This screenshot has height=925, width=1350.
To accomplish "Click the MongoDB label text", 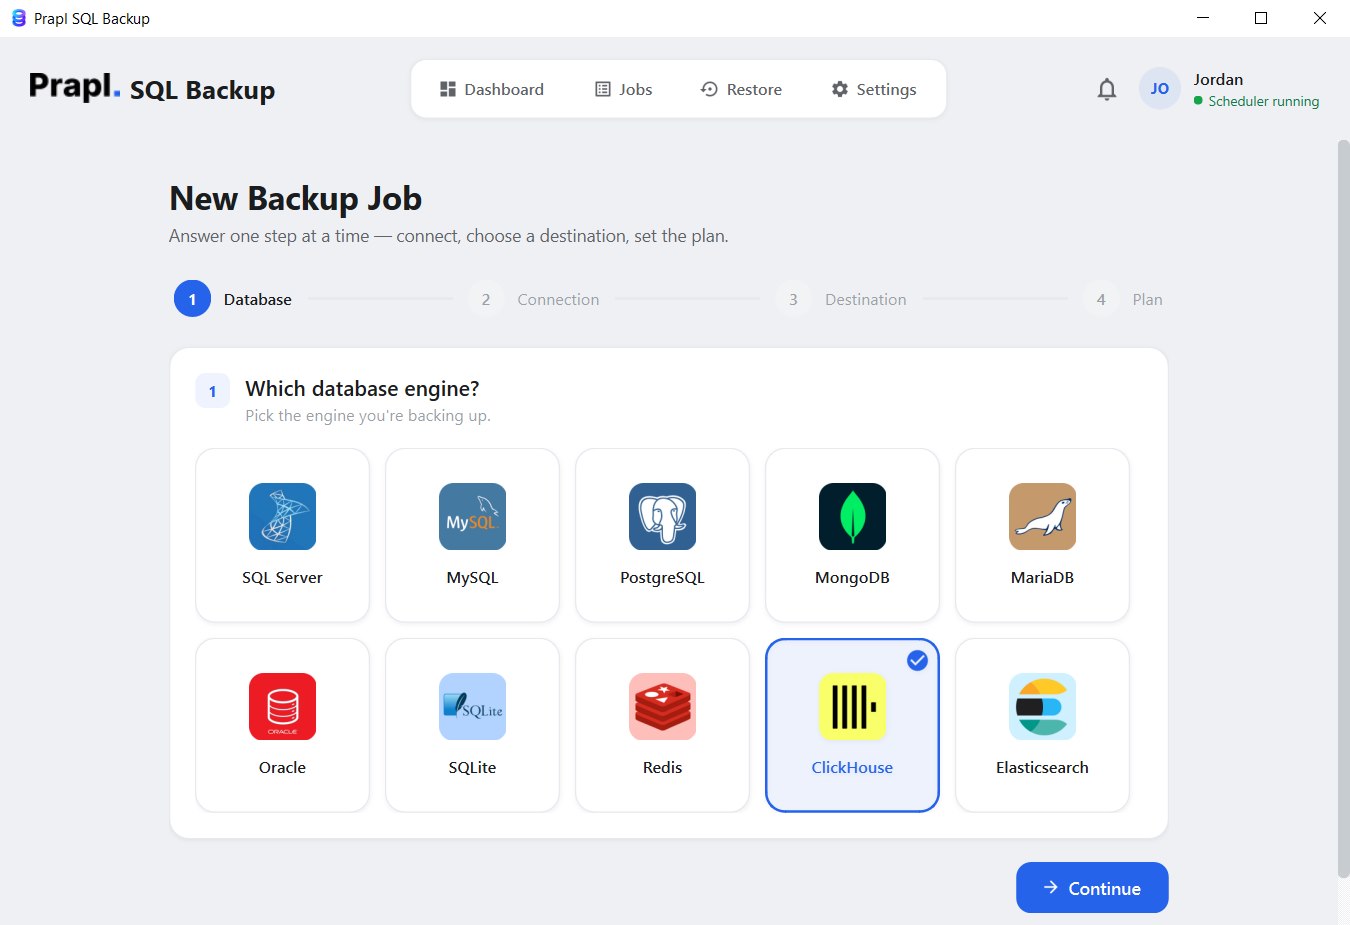I will point(852,578).
